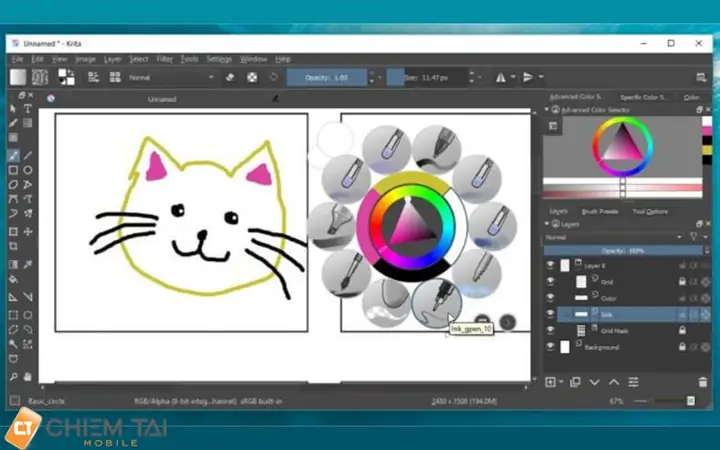Select the Ellipse shape tool

click(x=28, y=170)
